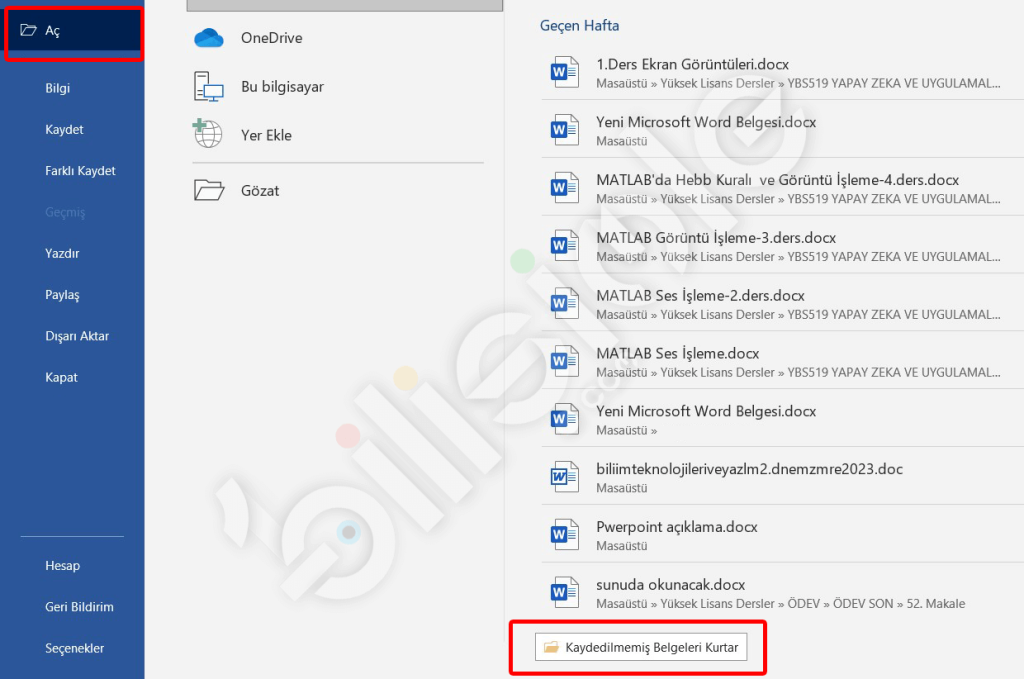This screenshot has height=679, width=1024.
Task: Open Seçenekler at the sidebar bottom
Action: click(74, 648)
